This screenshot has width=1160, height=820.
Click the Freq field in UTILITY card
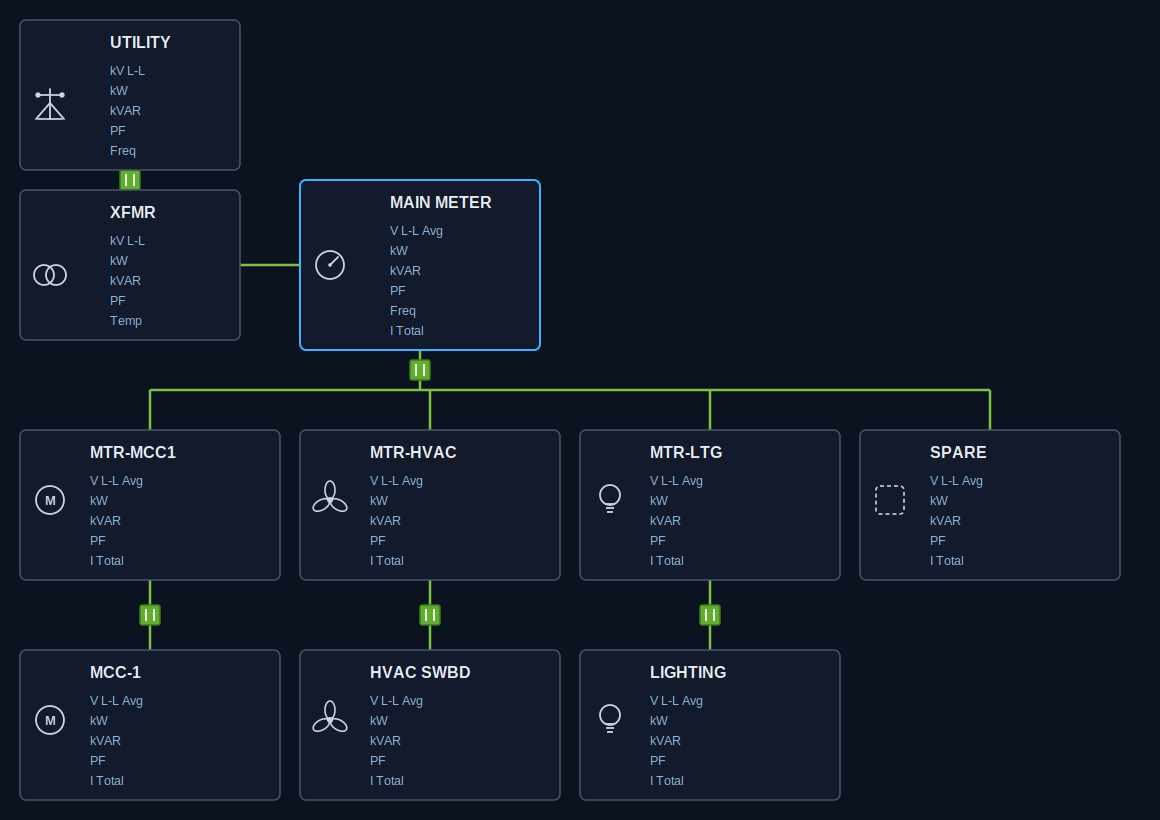coord(123,151)
